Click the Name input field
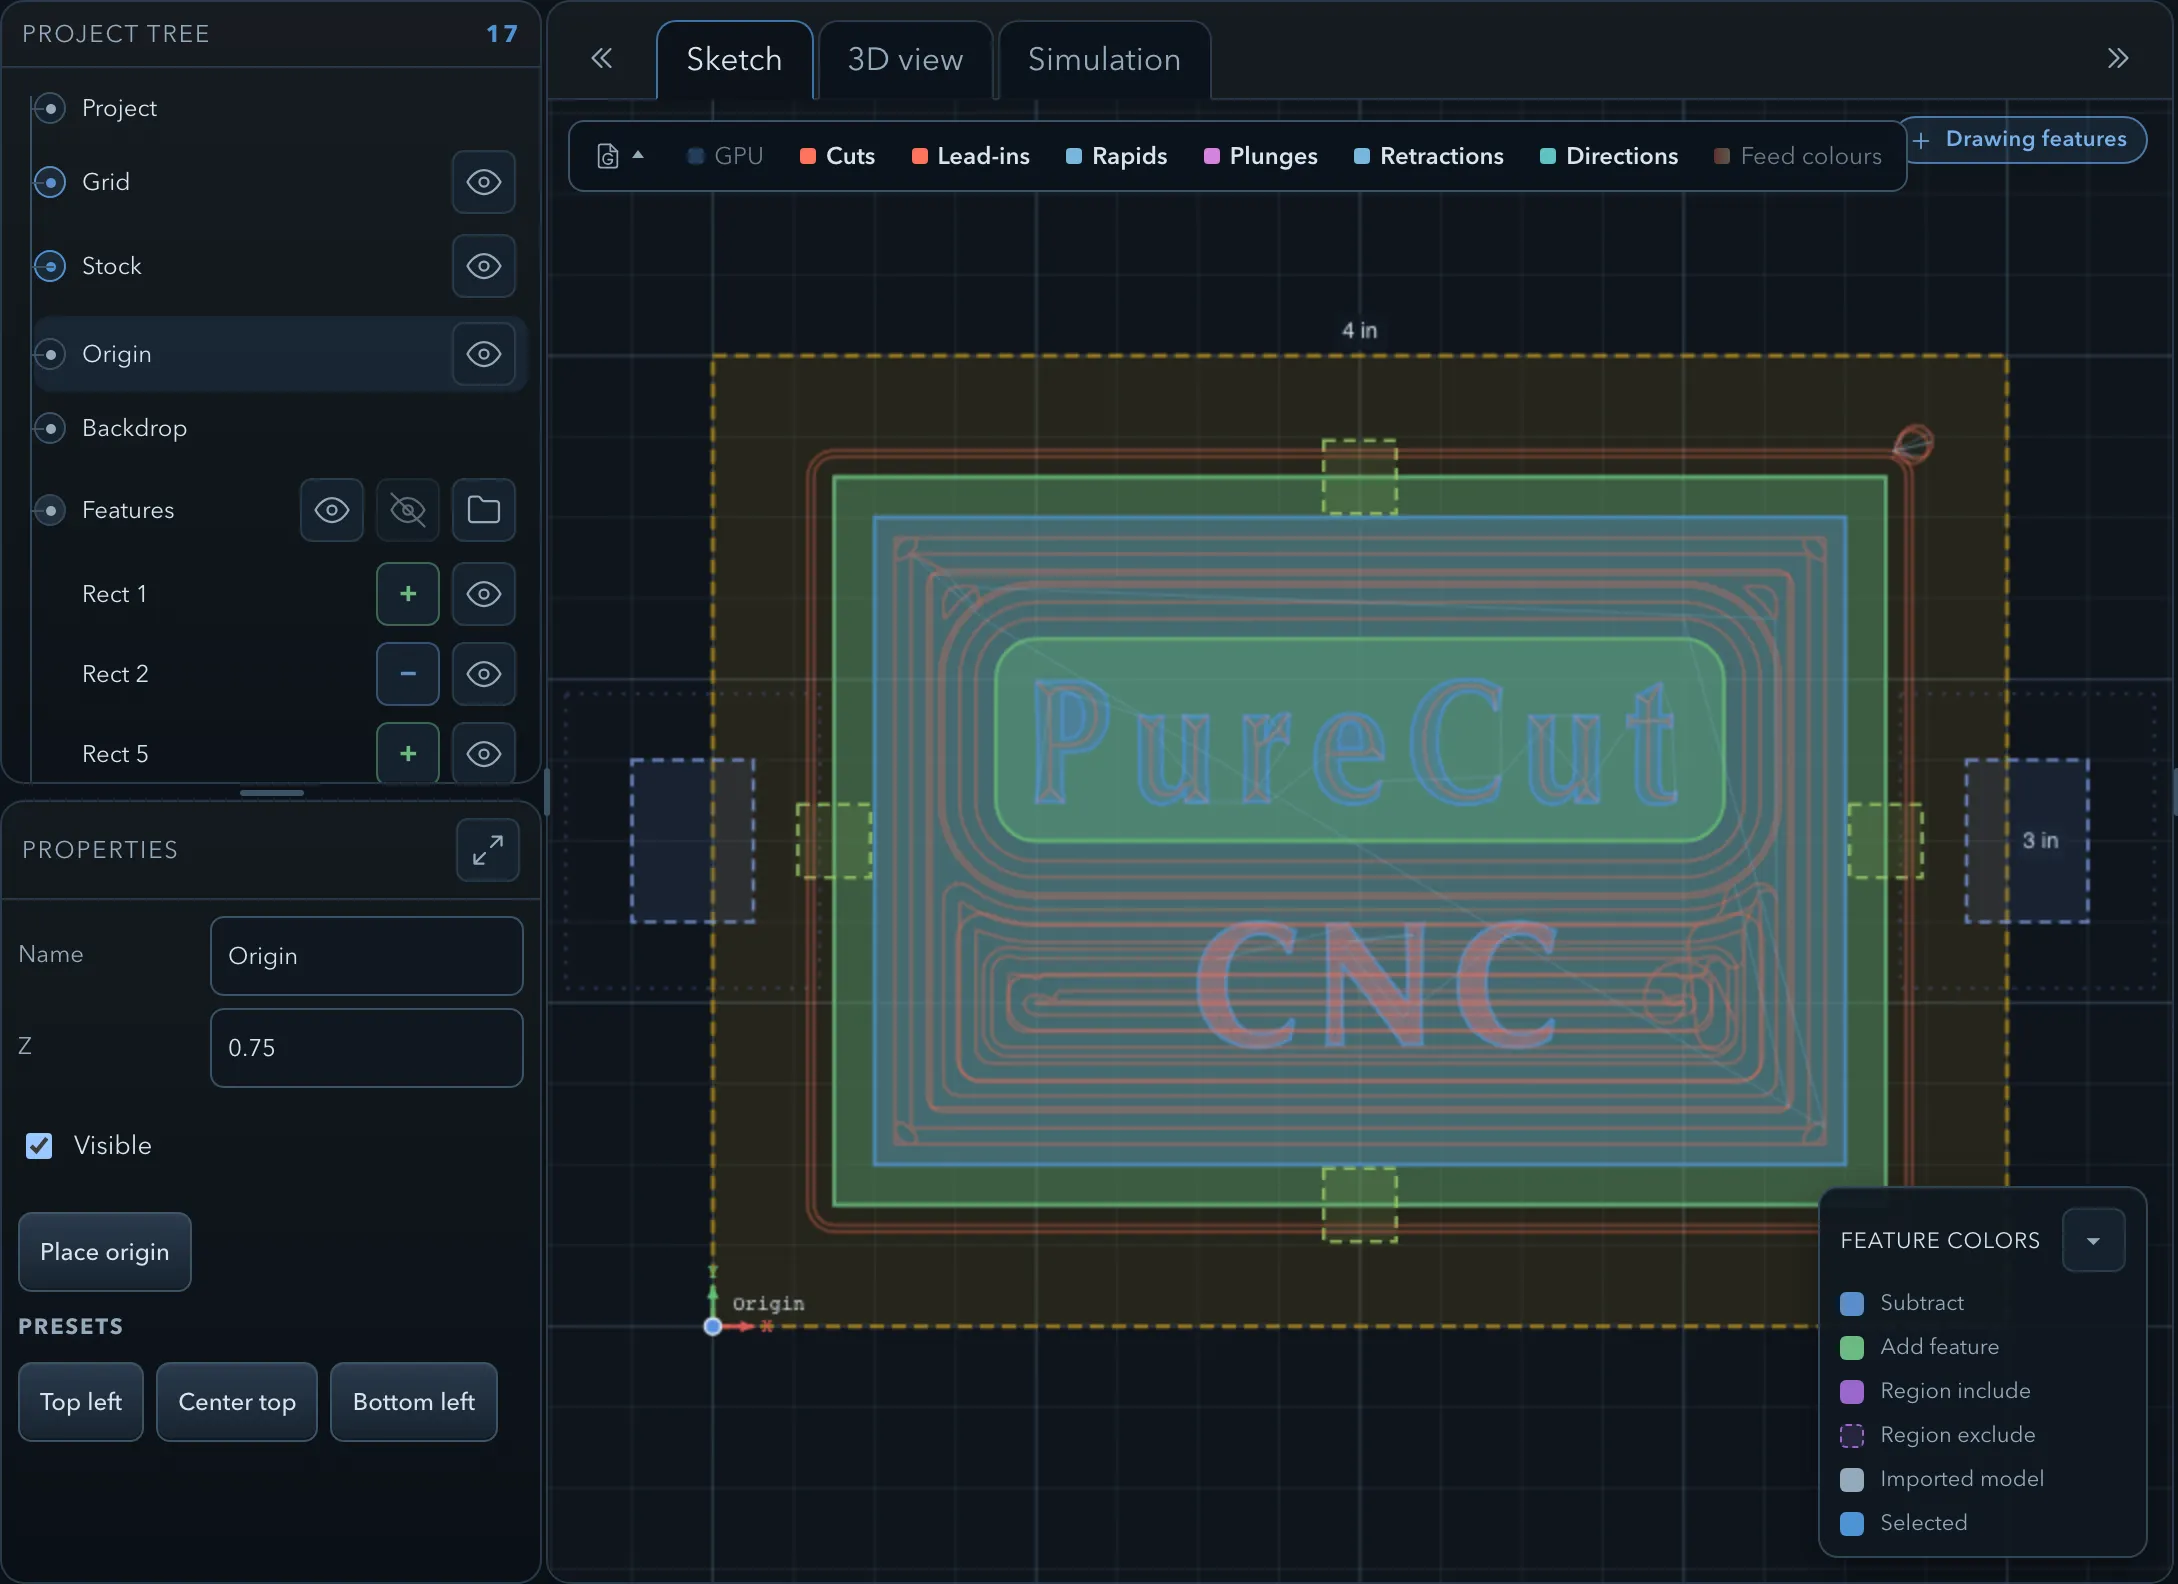The height and width of the screenshot is (1584, 2178). [x=367, y=956]
